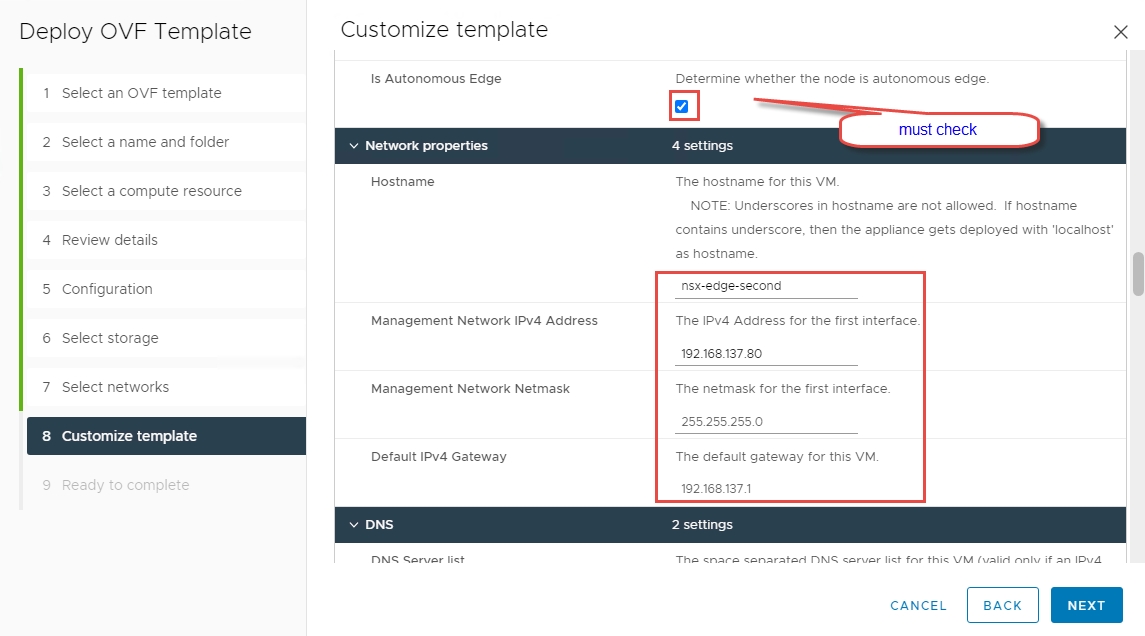Return to step 4 Review details
This screenshot has width=1145, height=636.
pos(109,240)
